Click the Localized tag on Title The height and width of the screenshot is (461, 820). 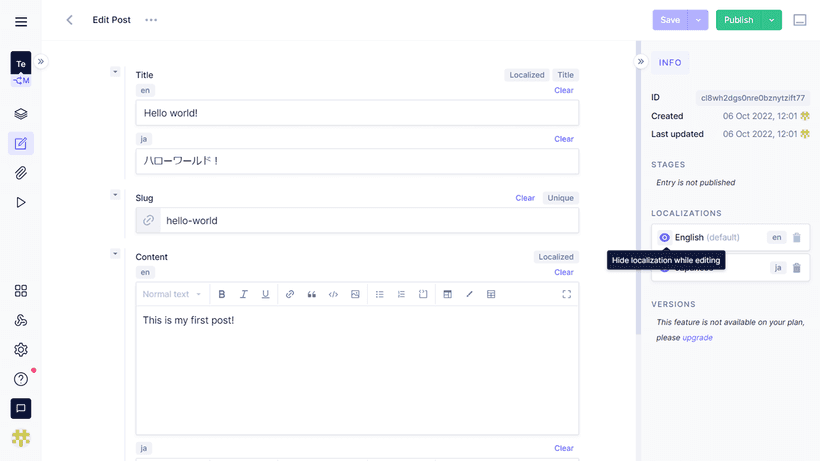pos(527,75)
